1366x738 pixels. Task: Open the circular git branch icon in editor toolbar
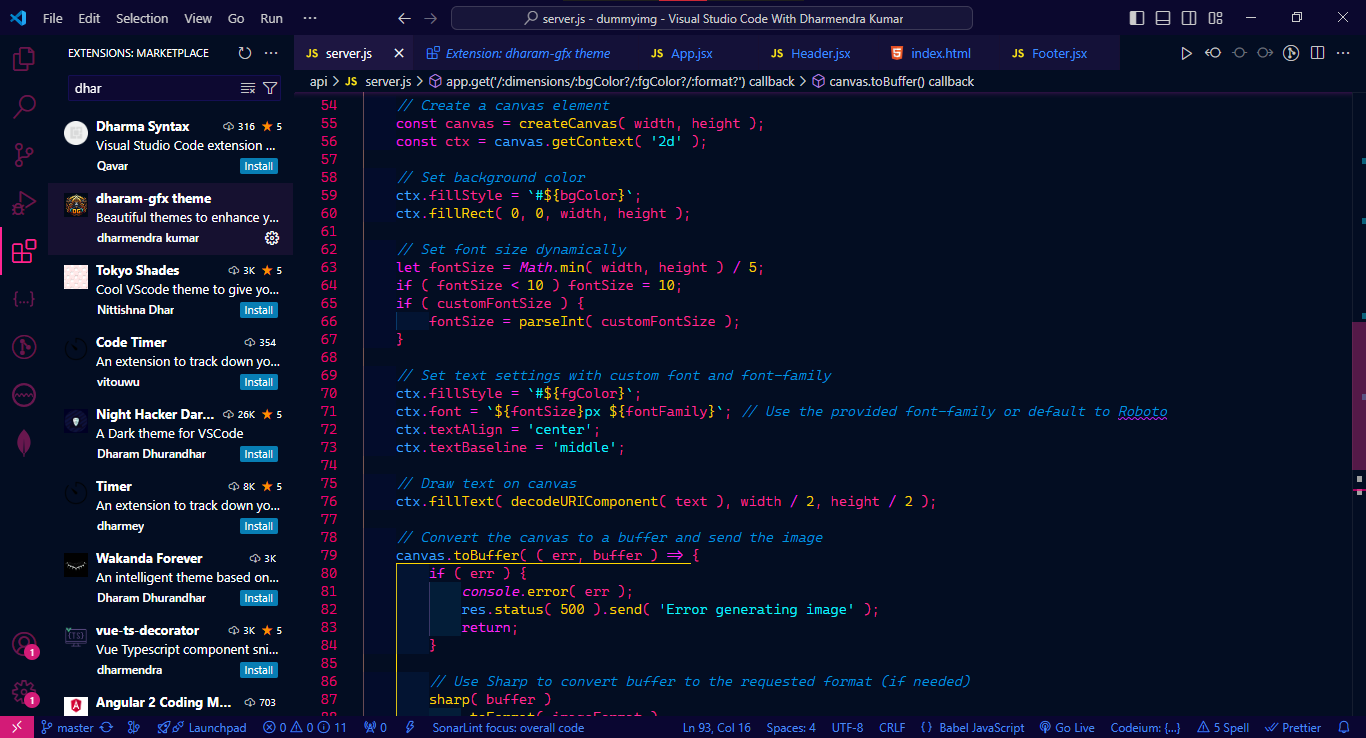(1291, 54)
